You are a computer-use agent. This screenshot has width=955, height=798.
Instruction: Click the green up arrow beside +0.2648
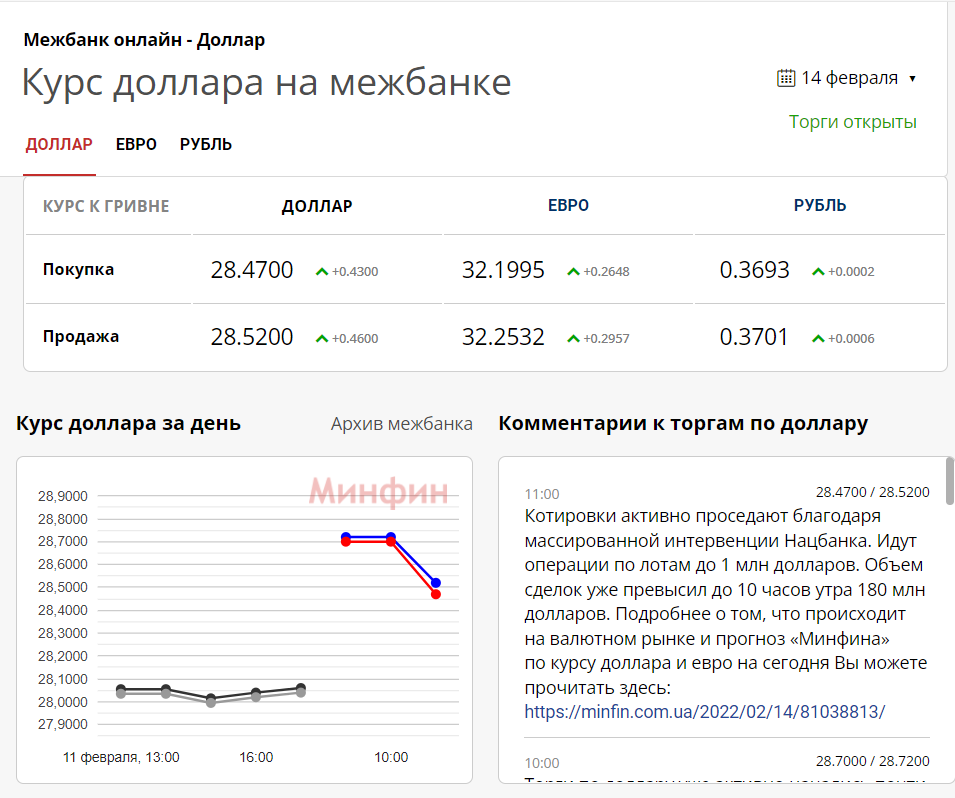pos(572,270)
